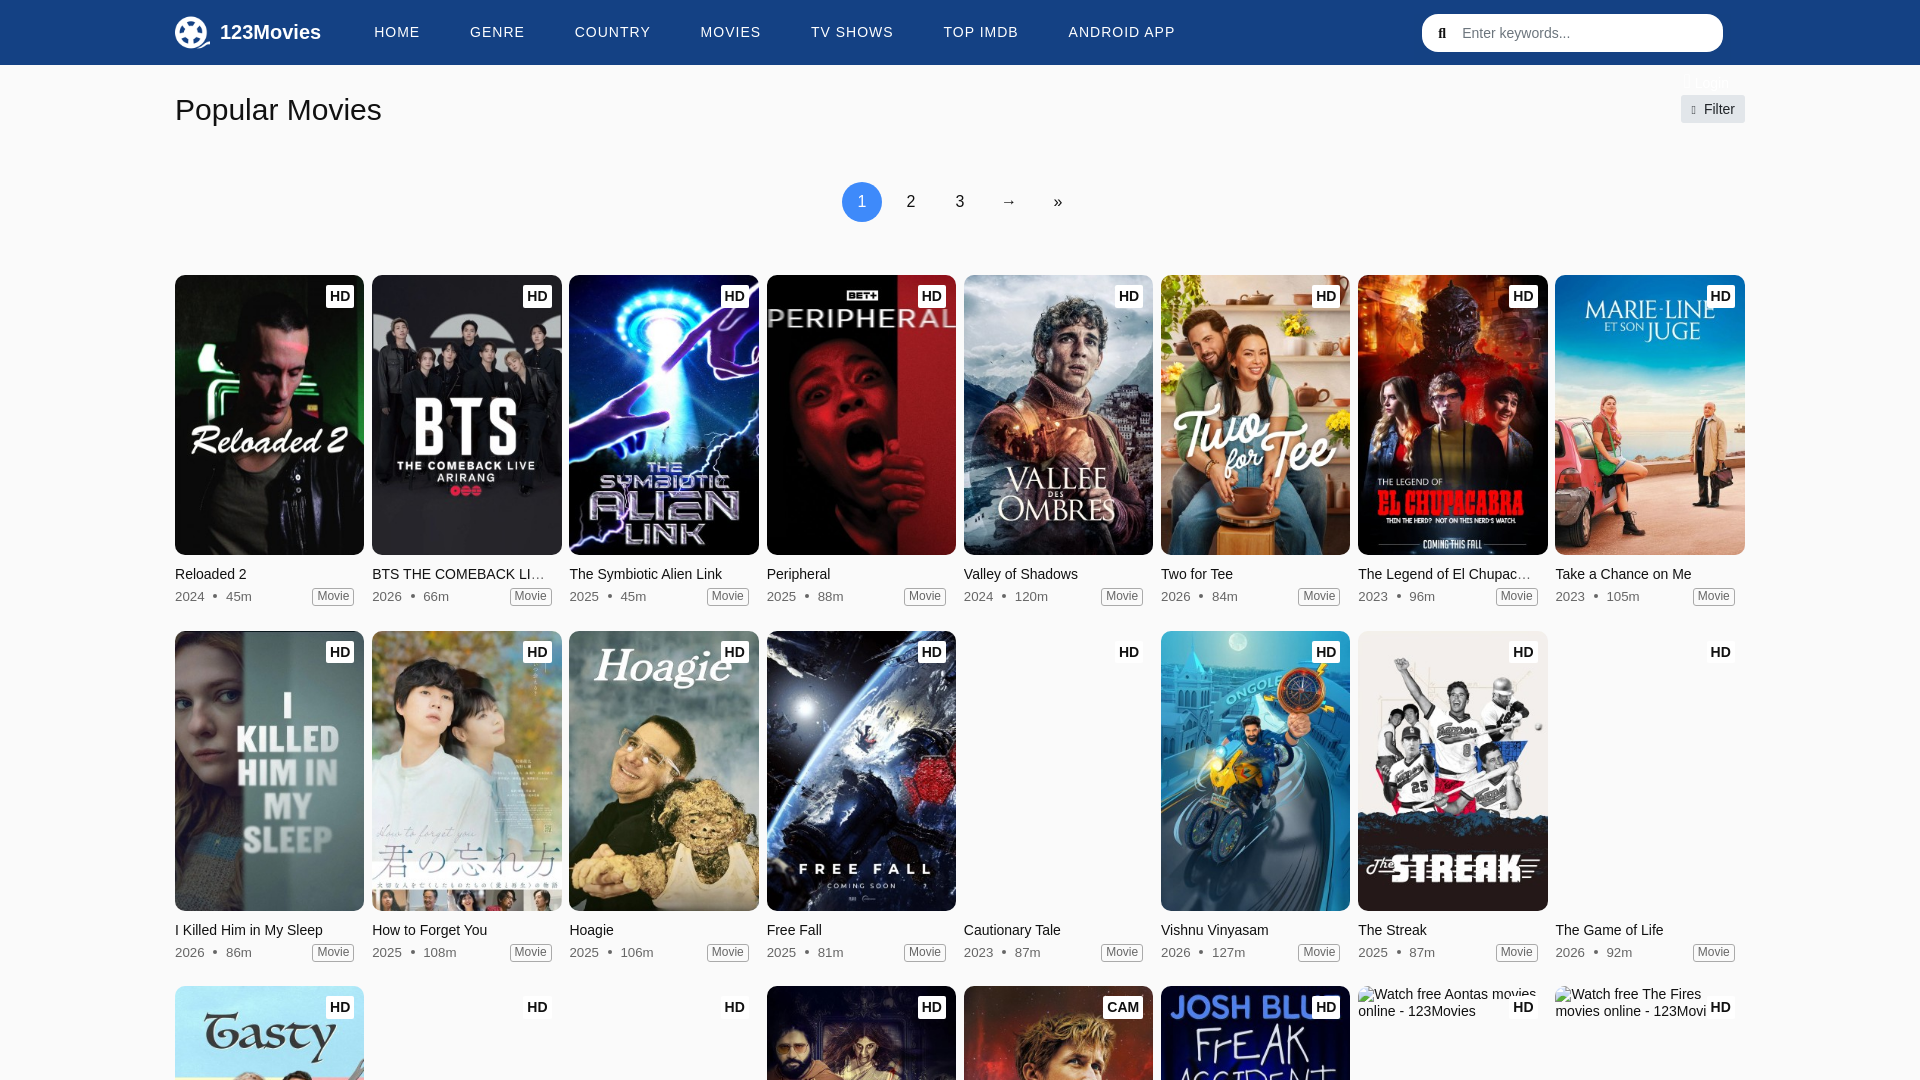
Task: Go to page 2 of results
Action: (x=911, y=202)
